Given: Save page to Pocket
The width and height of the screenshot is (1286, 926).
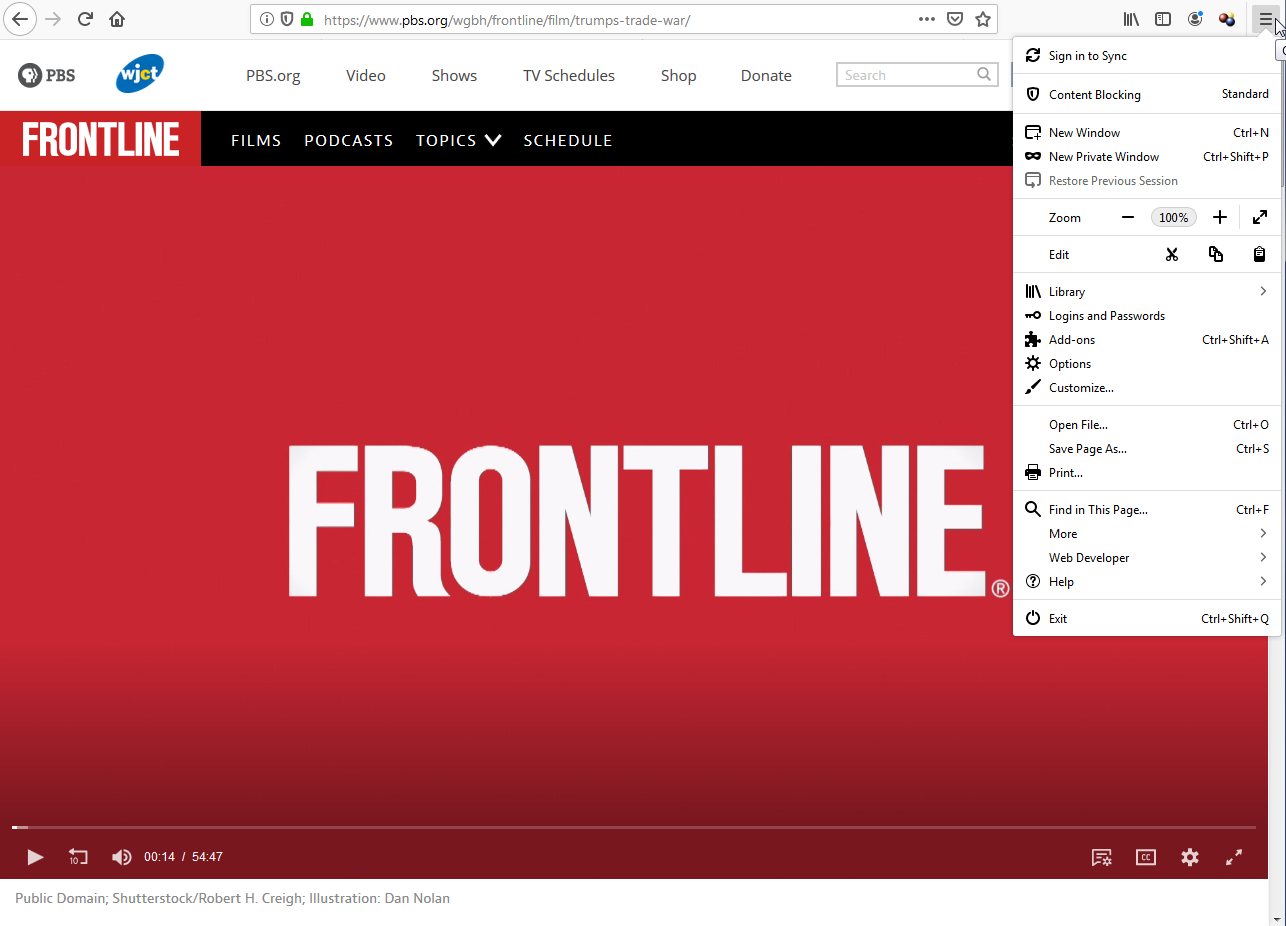Looking at the screenshot, I should (x=955, y=19).
